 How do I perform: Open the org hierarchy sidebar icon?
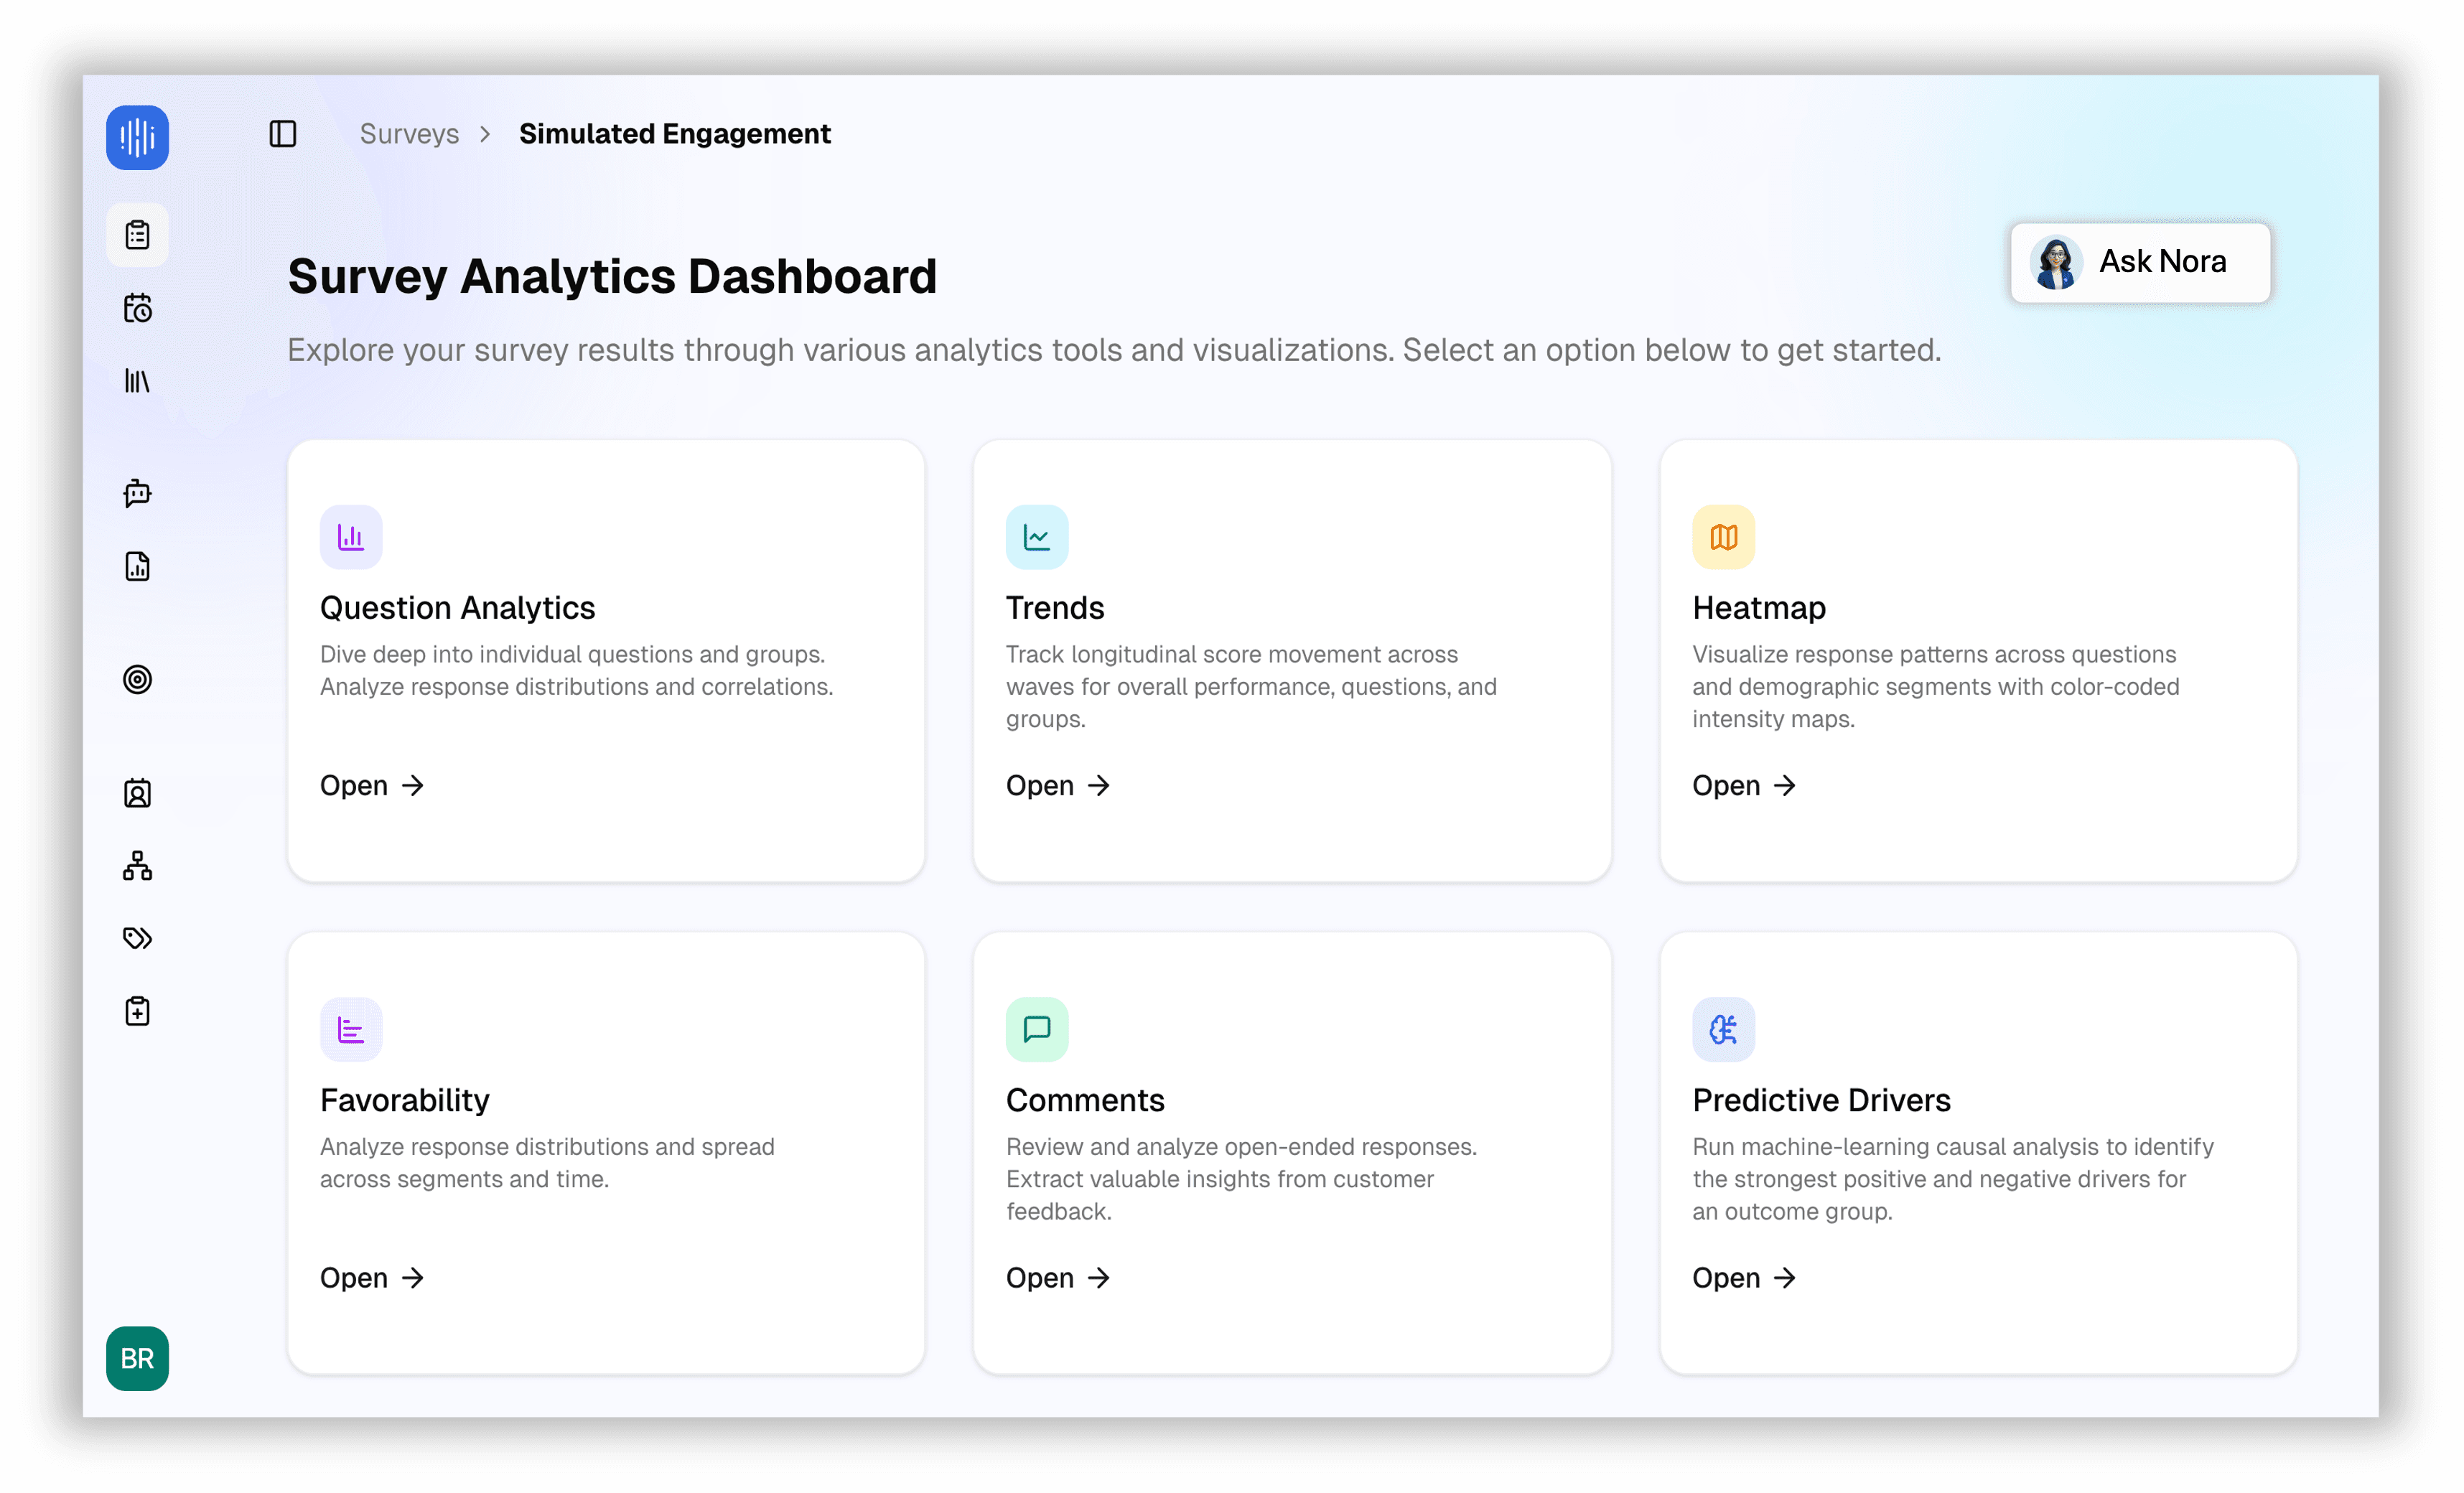pyautogui.click(x=137, y=865)
